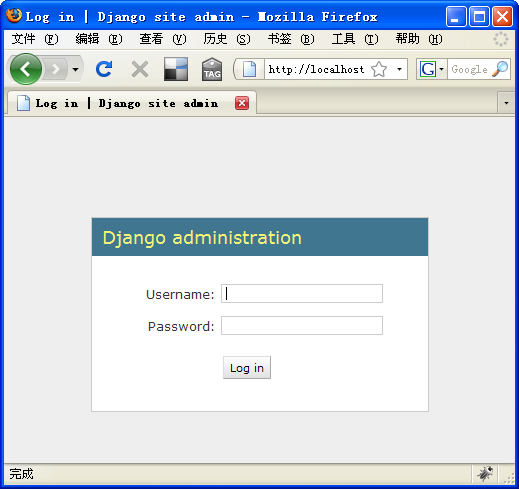This screenshot has width=519, height=489.
Task: Click the Username input field
Action: [x=302, y=293]
